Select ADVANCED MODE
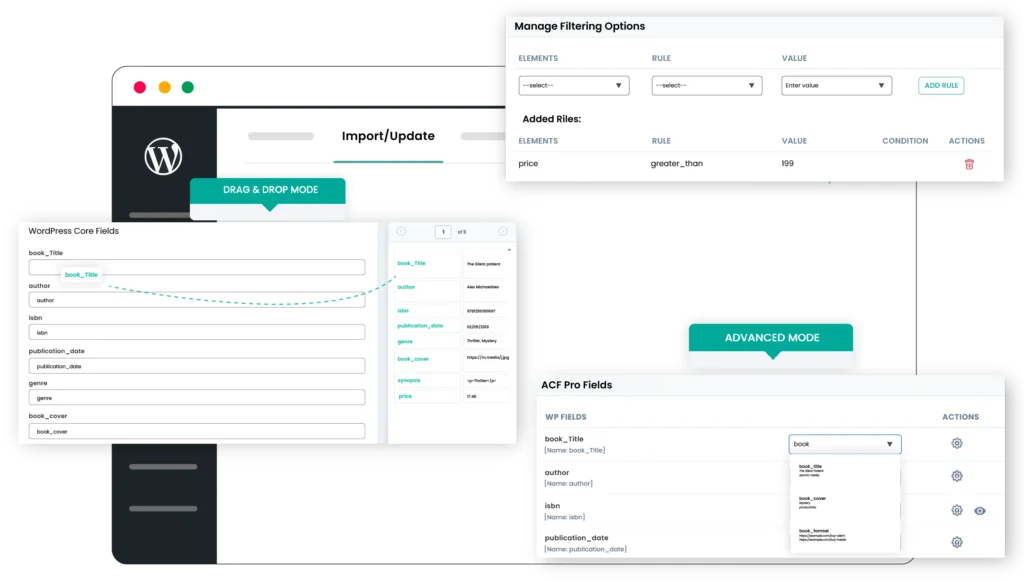 click(x=770, y=338)
